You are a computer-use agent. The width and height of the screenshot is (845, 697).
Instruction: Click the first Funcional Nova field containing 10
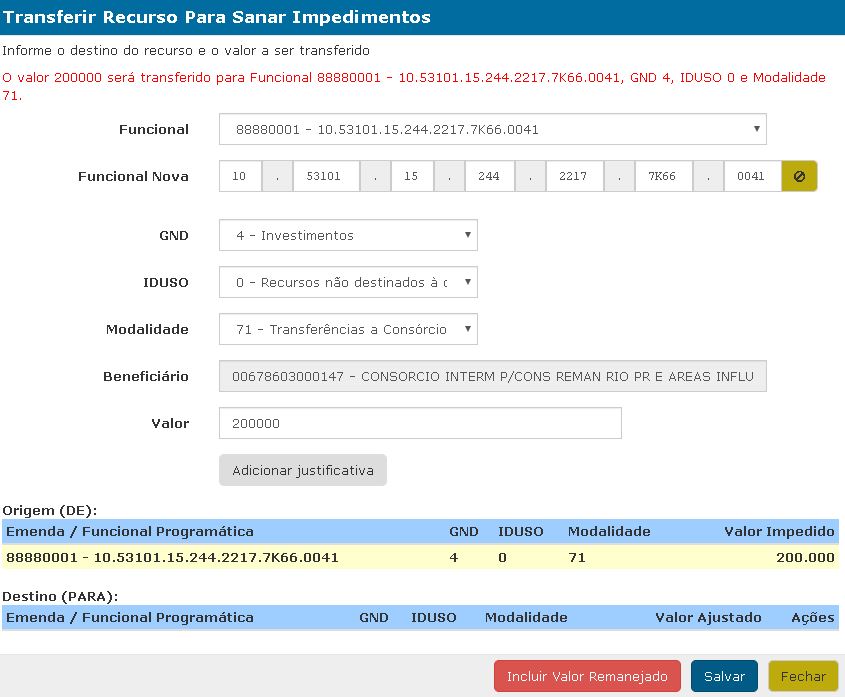point(240,176)
